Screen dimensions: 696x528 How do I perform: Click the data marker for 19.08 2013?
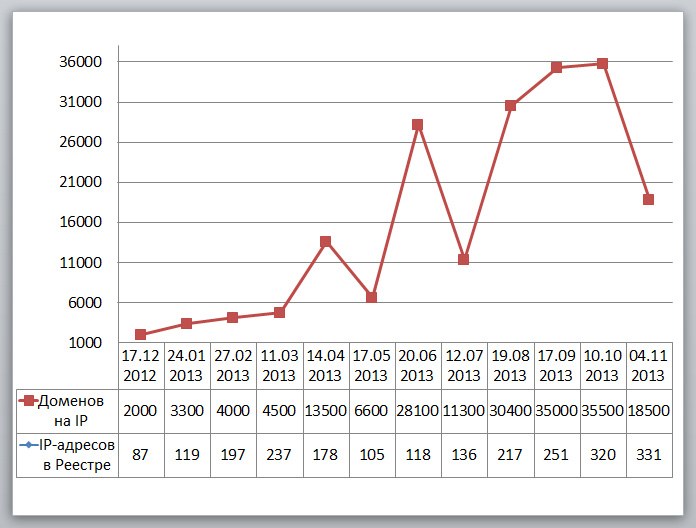[x=510, y=106]
